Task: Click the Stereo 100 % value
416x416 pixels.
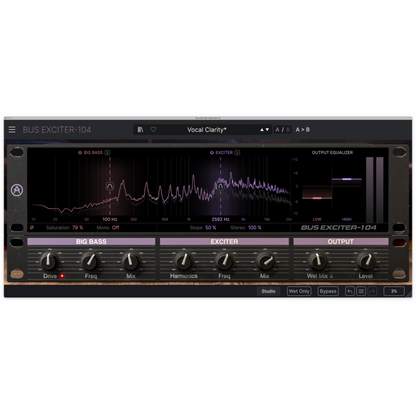Action: coord(255,228)
